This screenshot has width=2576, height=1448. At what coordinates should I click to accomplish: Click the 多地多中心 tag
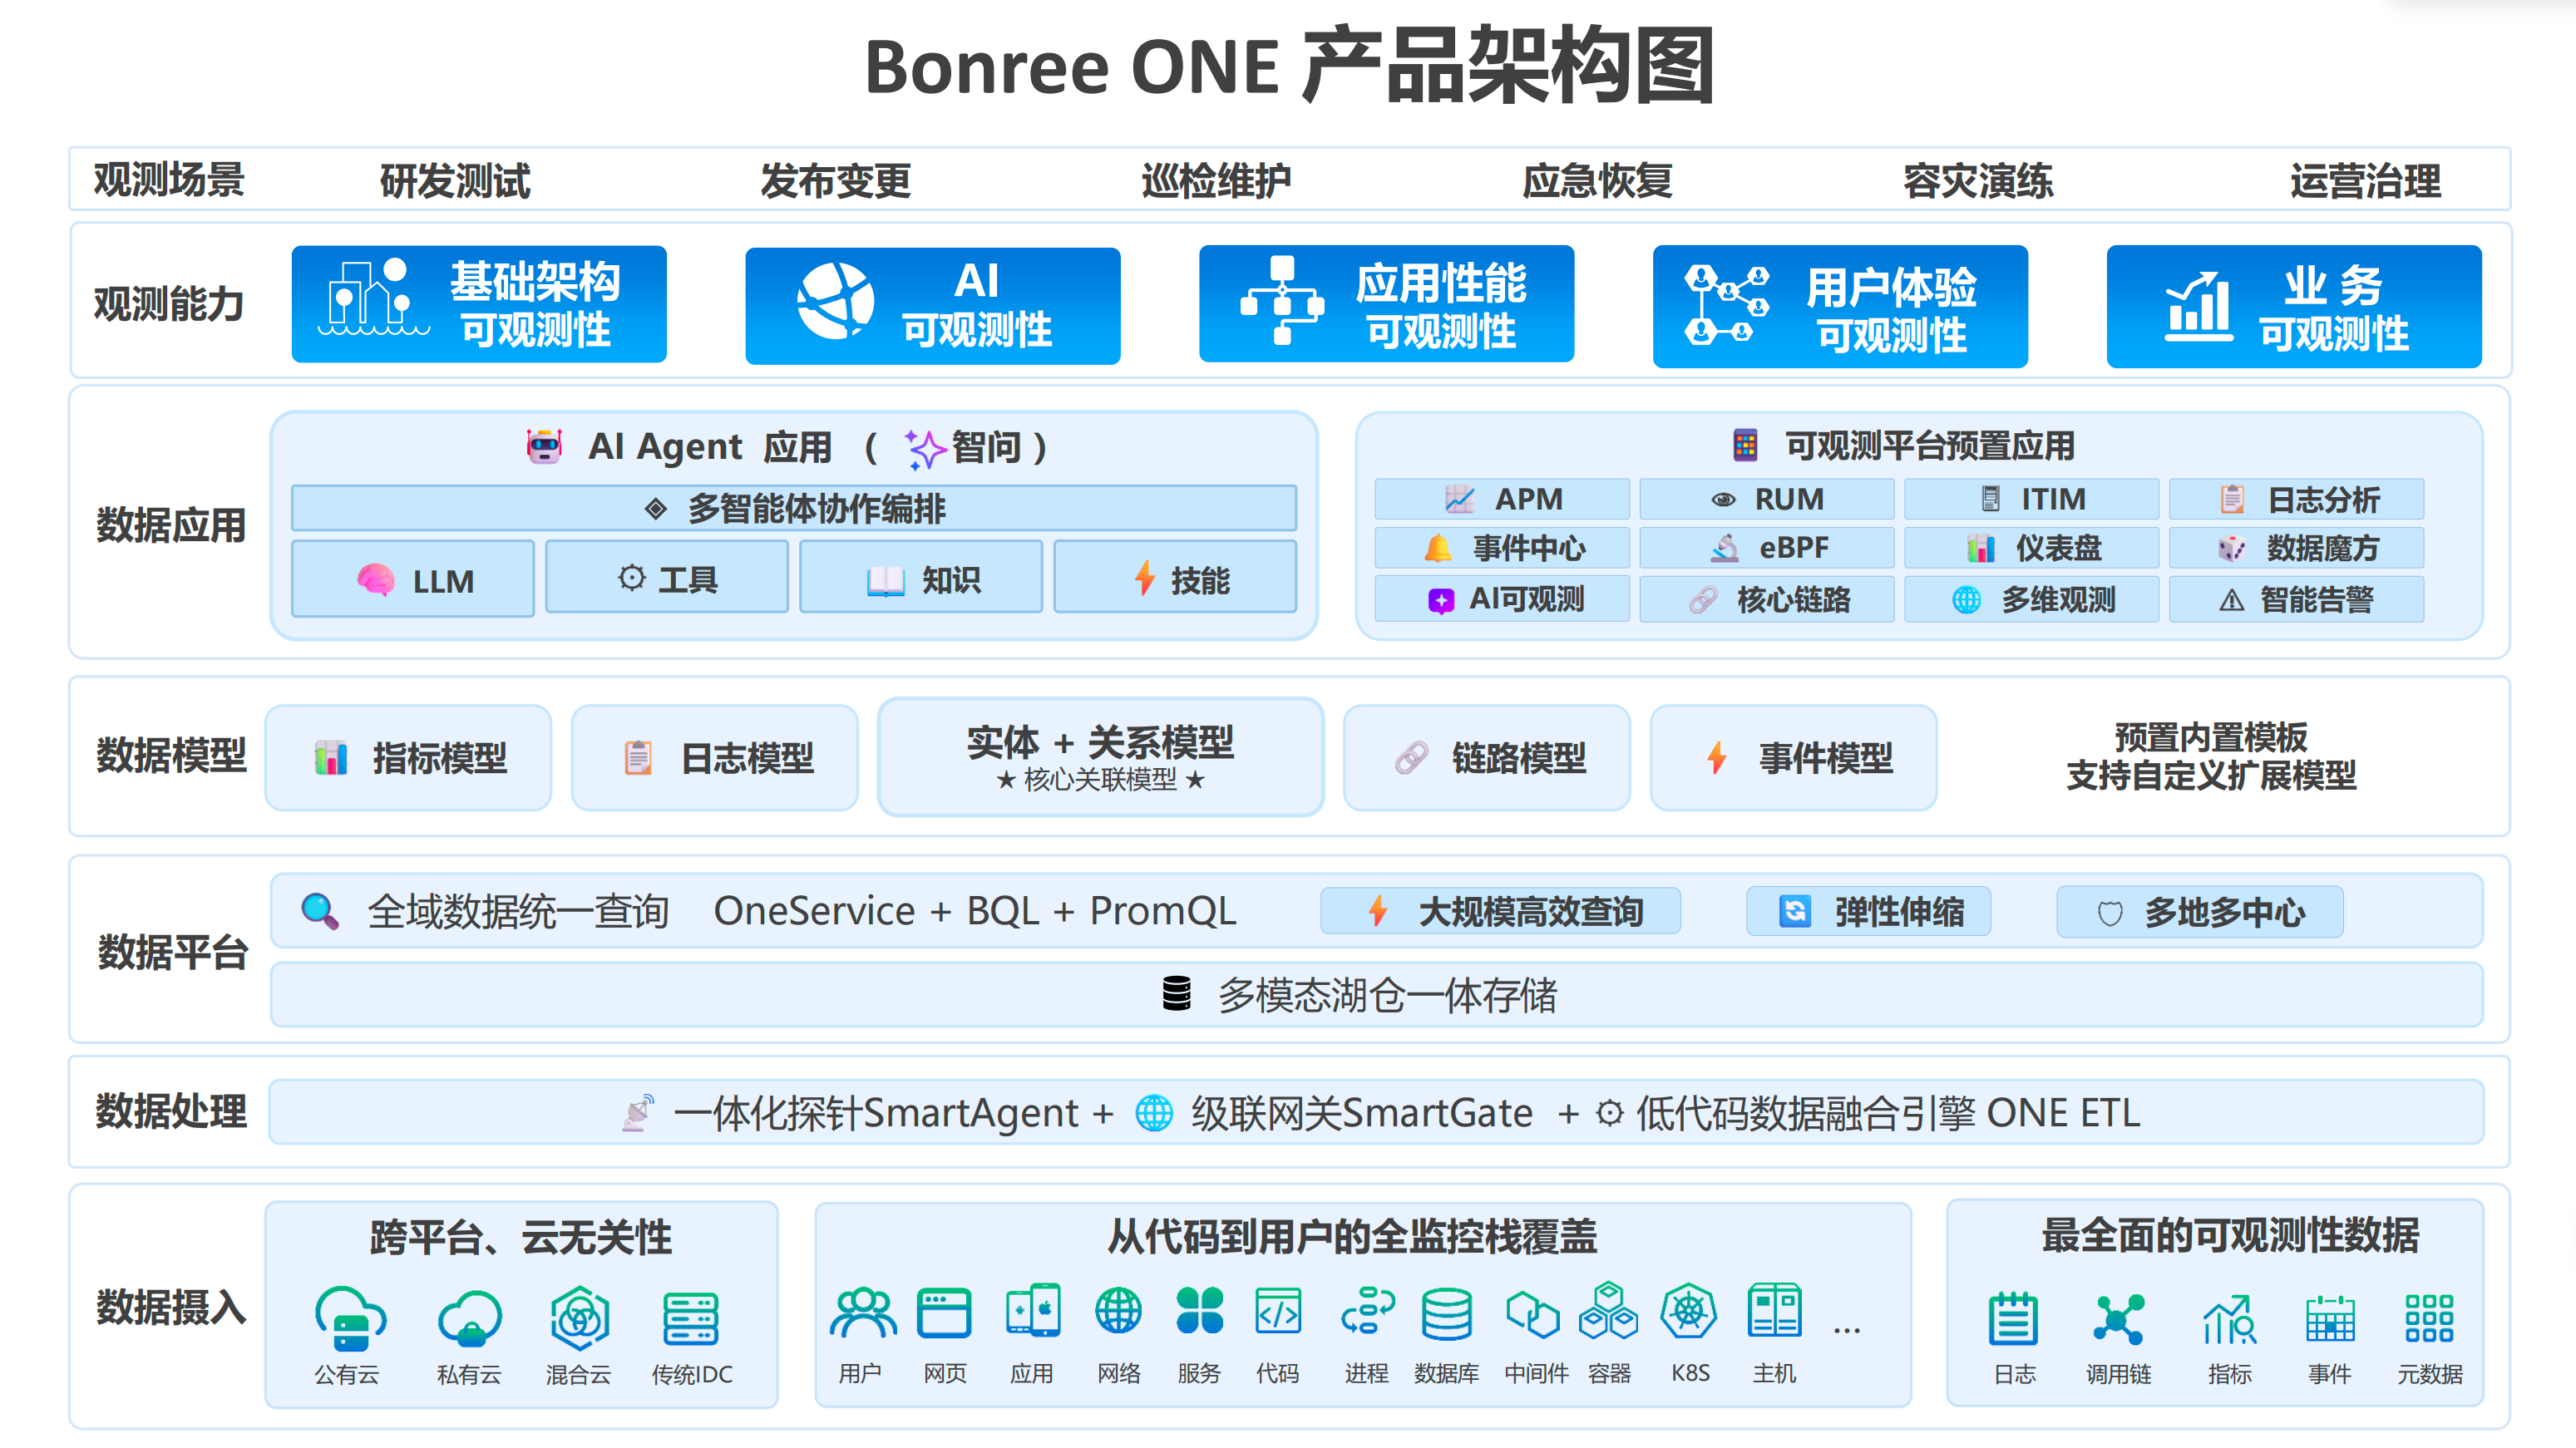point(2200,912)
